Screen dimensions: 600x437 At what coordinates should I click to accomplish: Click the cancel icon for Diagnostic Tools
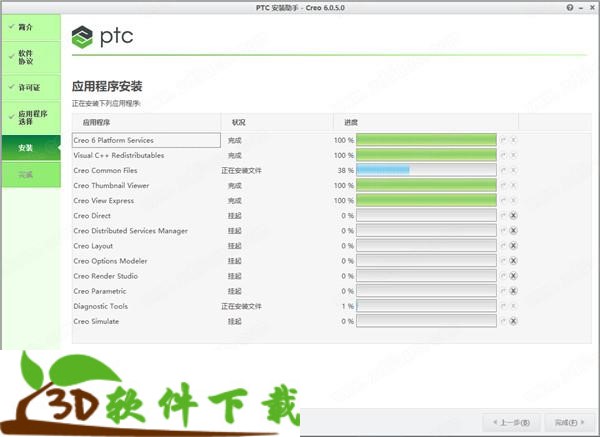(514, 306)
